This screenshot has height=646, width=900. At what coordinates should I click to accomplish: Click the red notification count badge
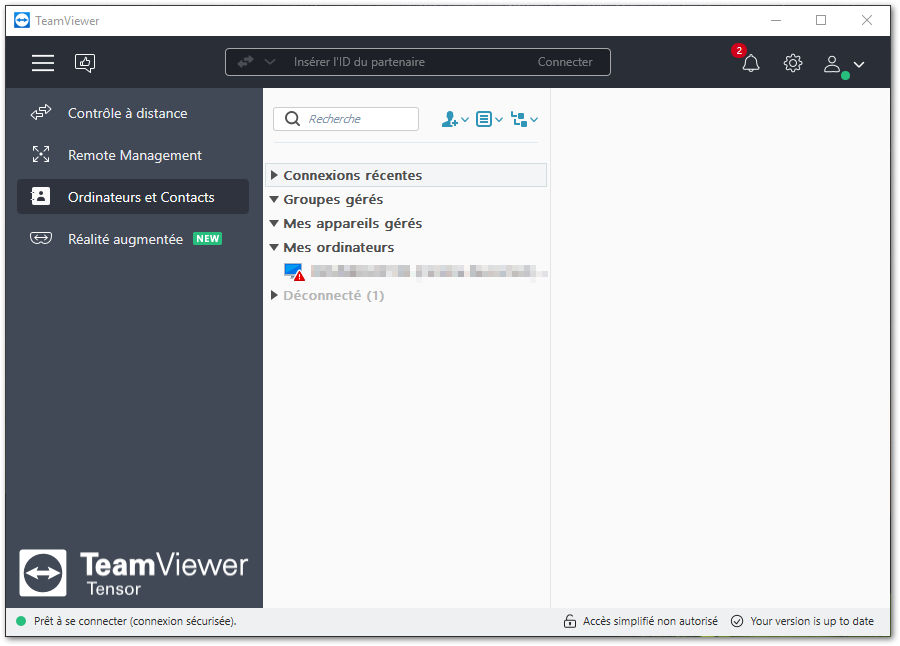tap(739, 51)
